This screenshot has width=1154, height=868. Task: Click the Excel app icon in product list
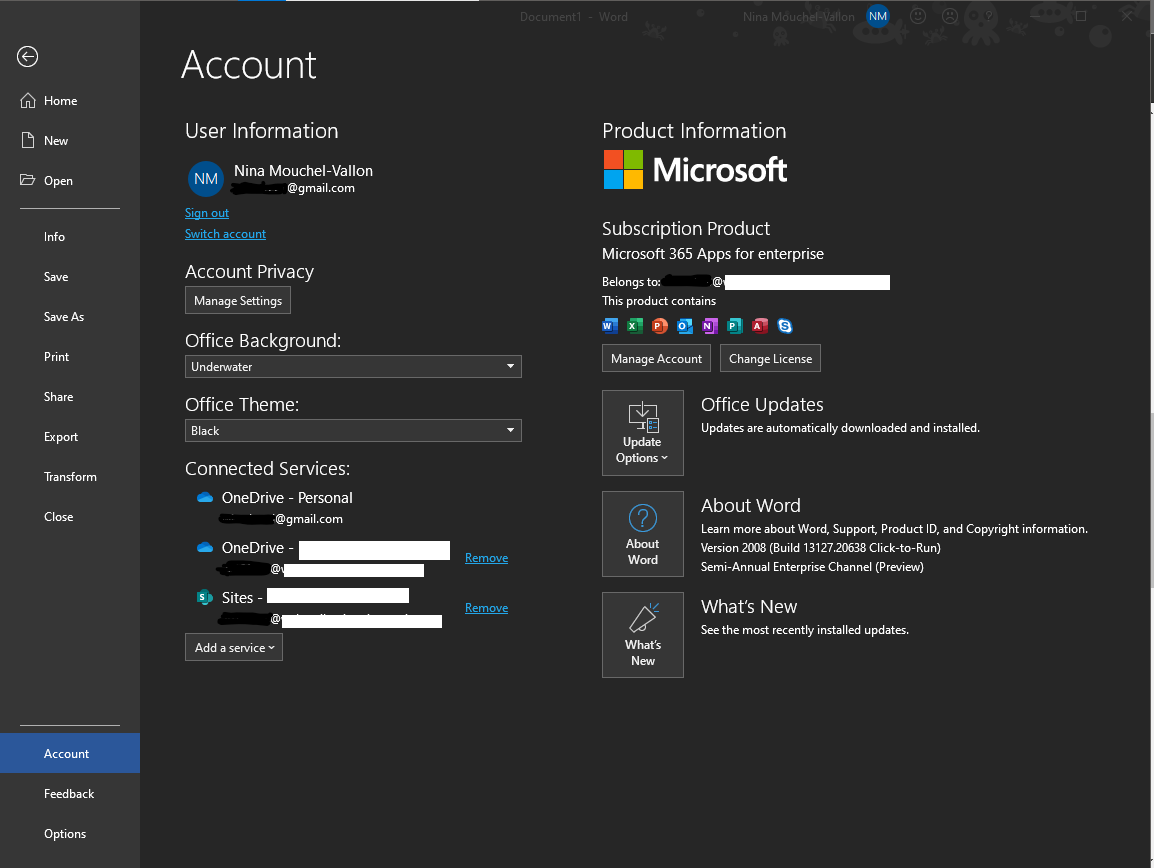coord(634,325)
